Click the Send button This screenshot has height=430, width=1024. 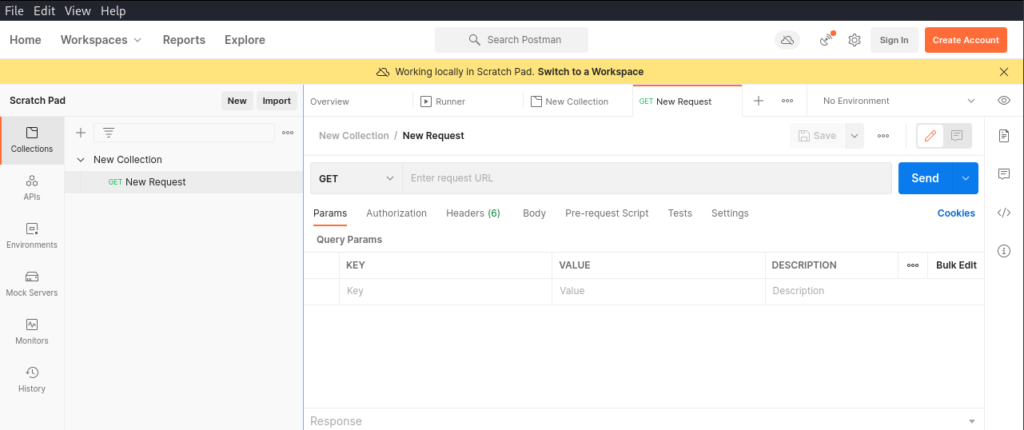pos(925,178)
